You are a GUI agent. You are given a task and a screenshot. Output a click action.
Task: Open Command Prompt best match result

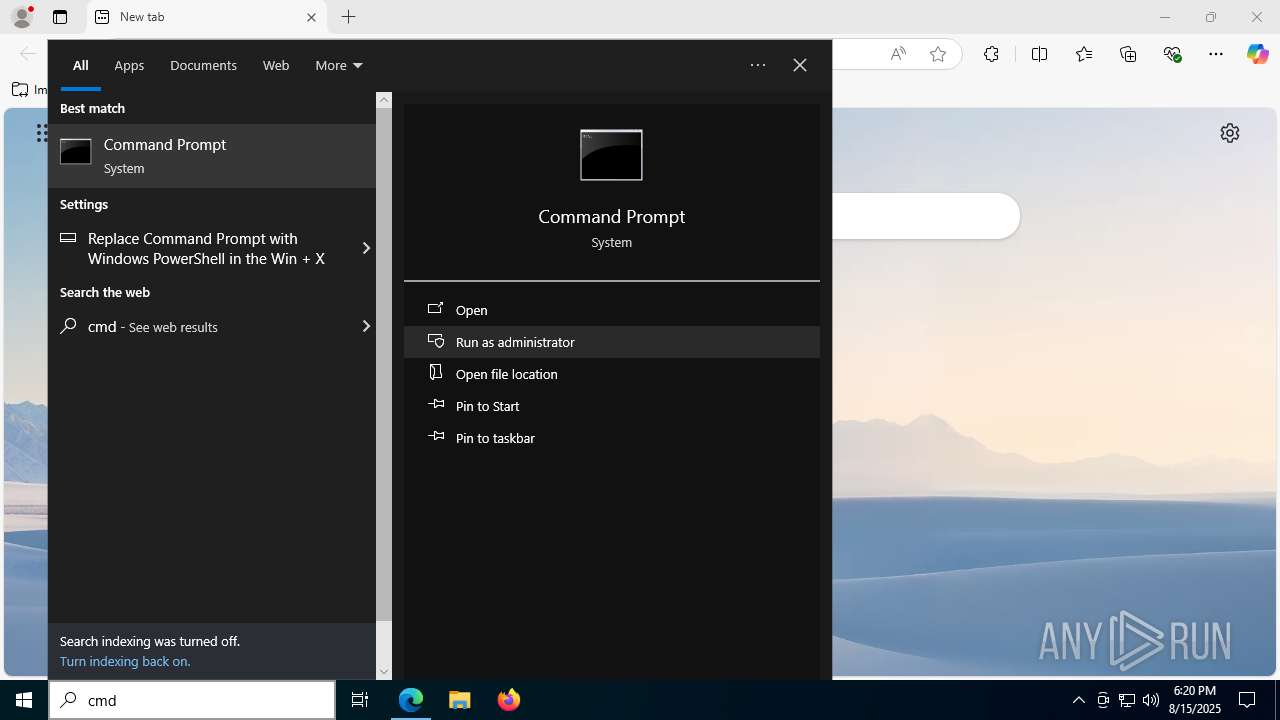(x=212, y=156)
